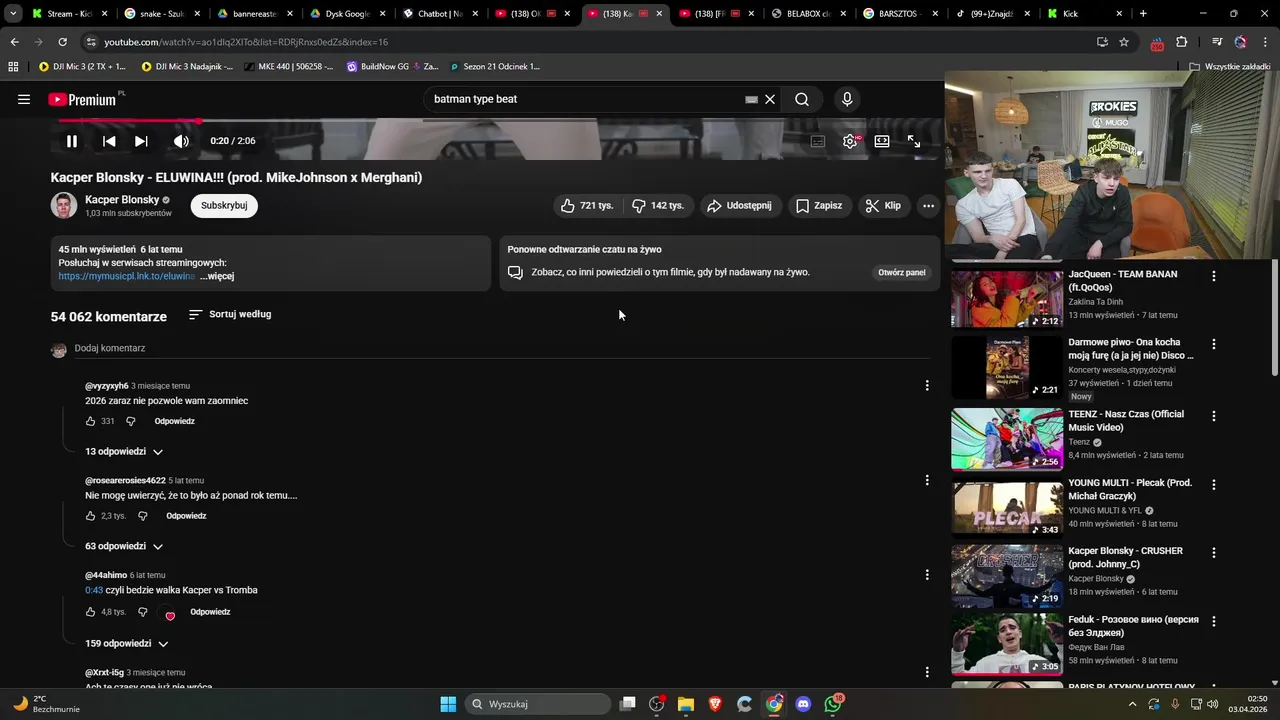Open the player settings gear
This screenshot has width=1280, height=720.
[x=850, y=141]
